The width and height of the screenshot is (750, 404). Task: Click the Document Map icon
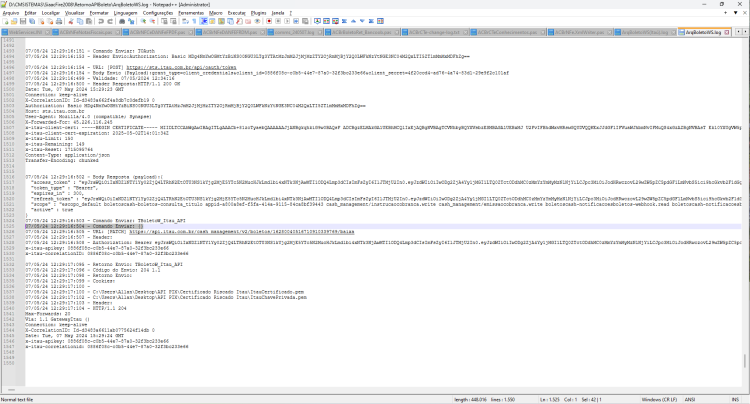coord(221,21)
